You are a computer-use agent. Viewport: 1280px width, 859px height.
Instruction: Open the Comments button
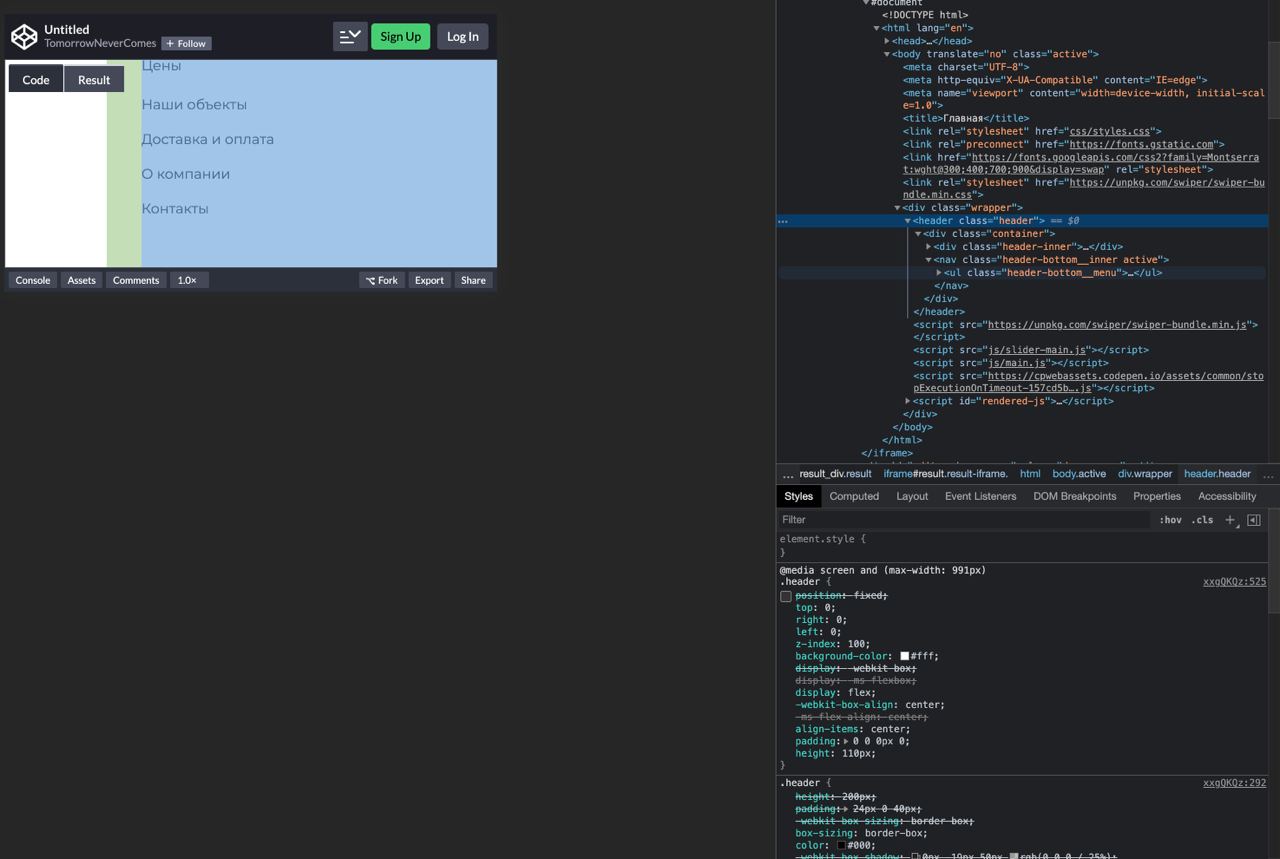click(136, 280)
